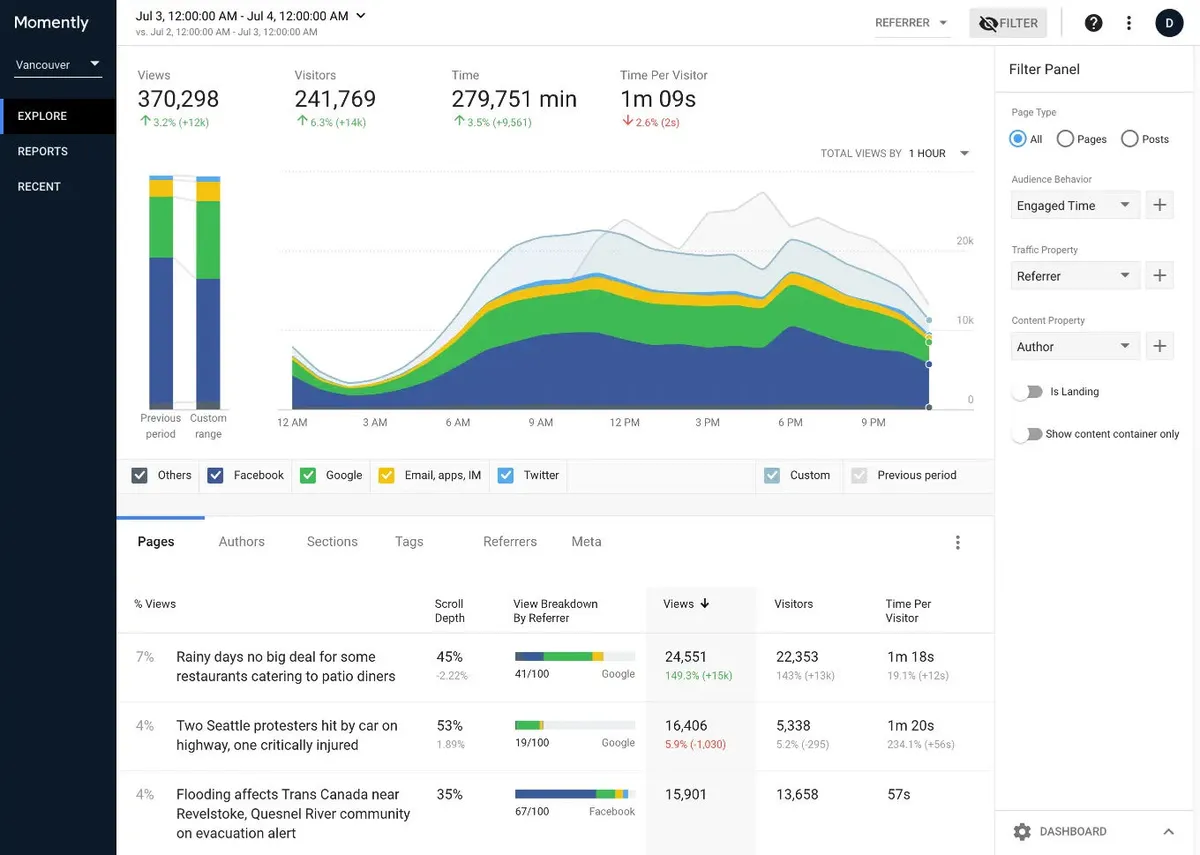
Task: Click the Dashboard gear icon
Action: (1021, 831)
